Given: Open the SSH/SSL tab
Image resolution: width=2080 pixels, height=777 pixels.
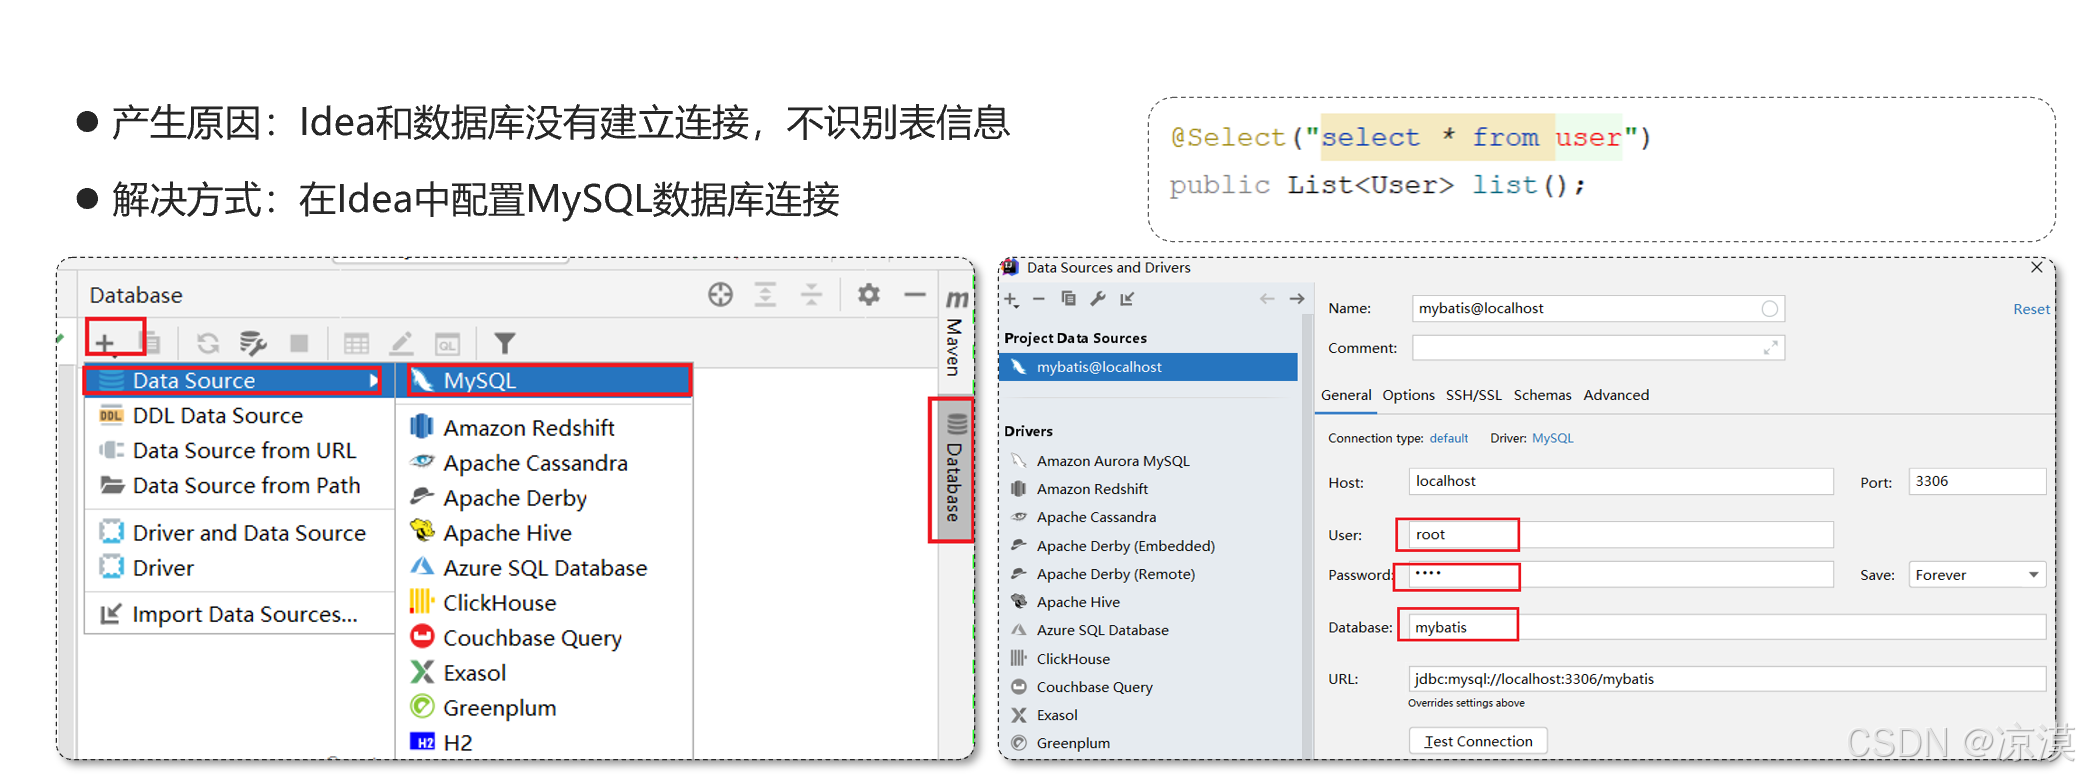Looking at the screenshot, I should [1473, 395].
